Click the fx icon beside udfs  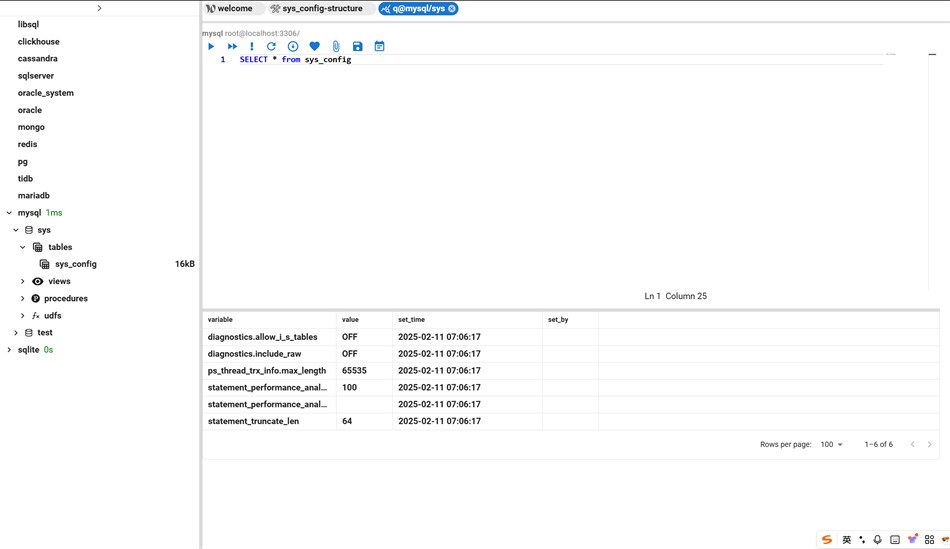pos(36,316)
